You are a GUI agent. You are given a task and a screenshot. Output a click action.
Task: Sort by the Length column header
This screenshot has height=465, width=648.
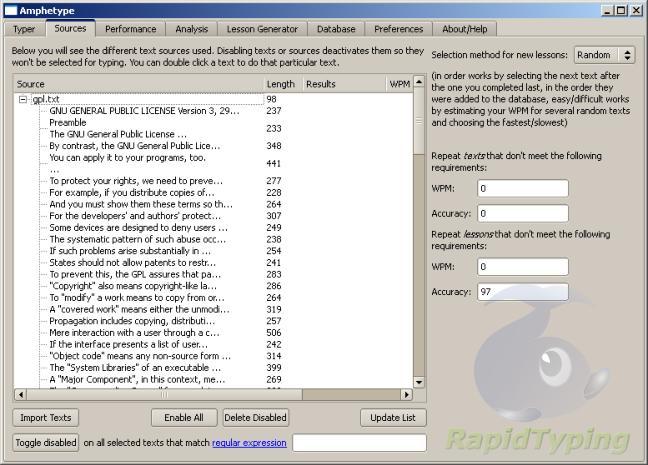click(281, 84)
